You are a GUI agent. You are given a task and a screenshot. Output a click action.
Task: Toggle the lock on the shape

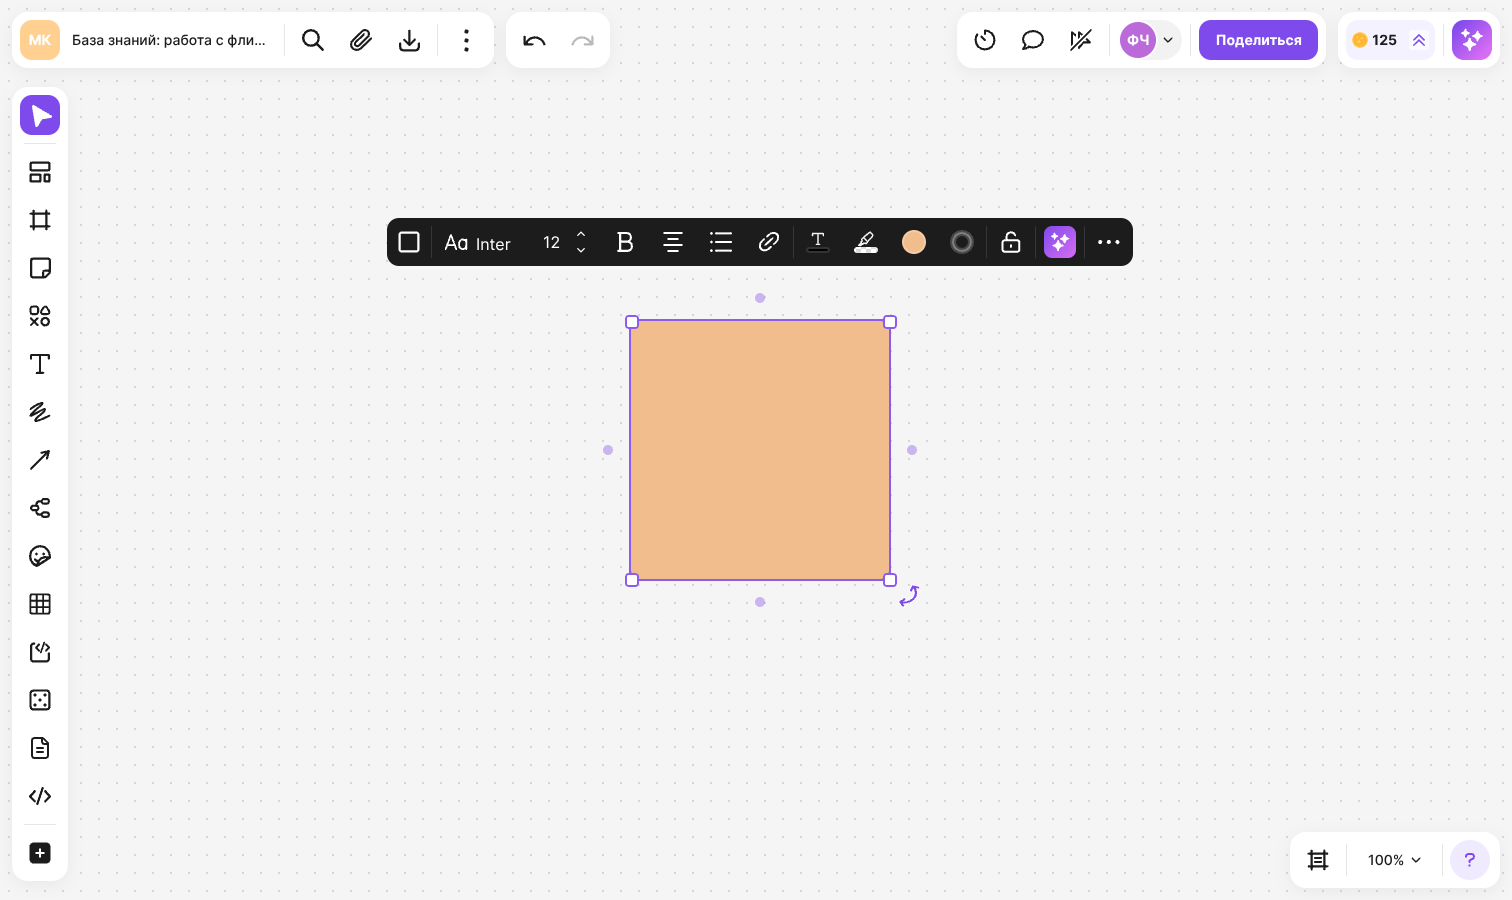[1011, 242]
